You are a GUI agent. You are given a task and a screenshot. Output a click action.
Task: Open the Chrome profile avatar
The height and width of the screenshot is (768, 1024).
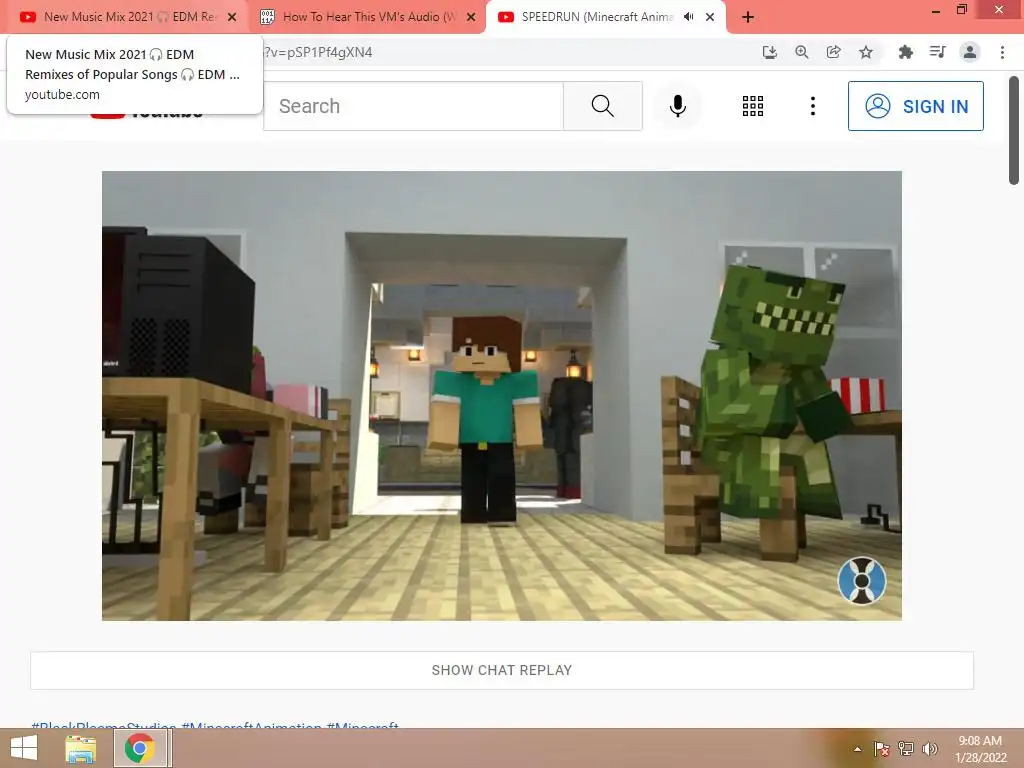pyautogui.click(x=970, y=52)
